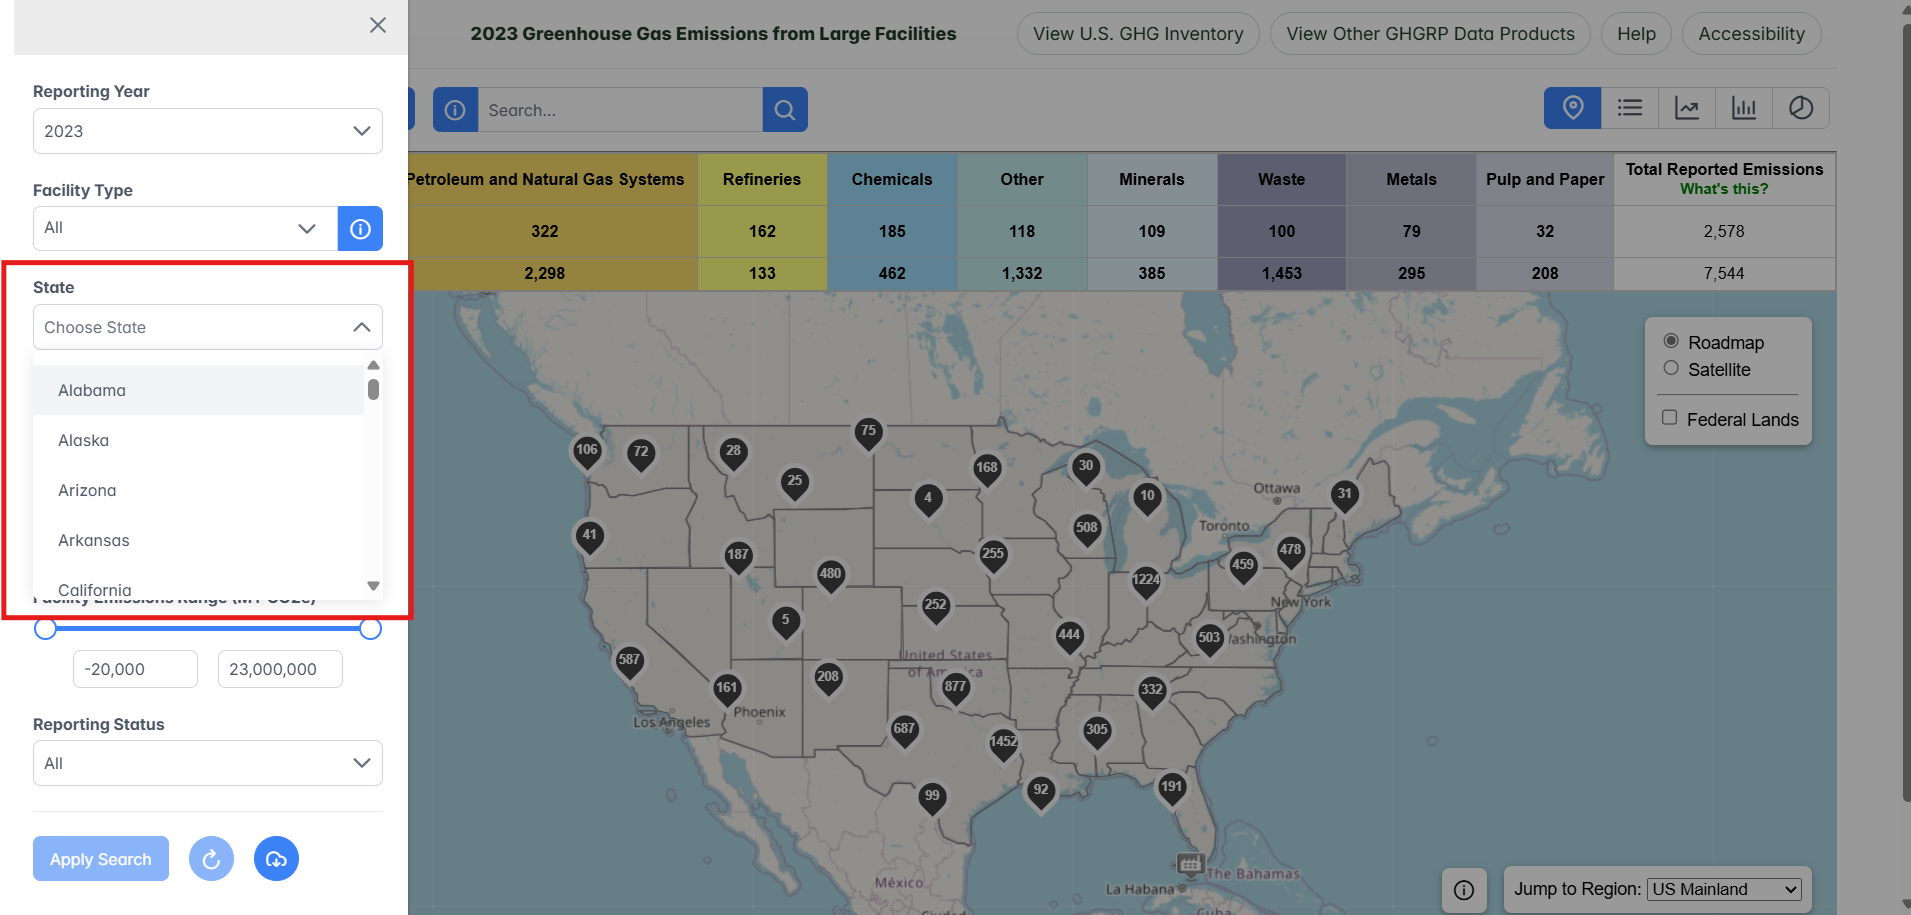This screenshot has width=1911, height=915.
Task: Open View Other GHGRP Data Products
Action: pyautogui.click(x=1430, y=33)
